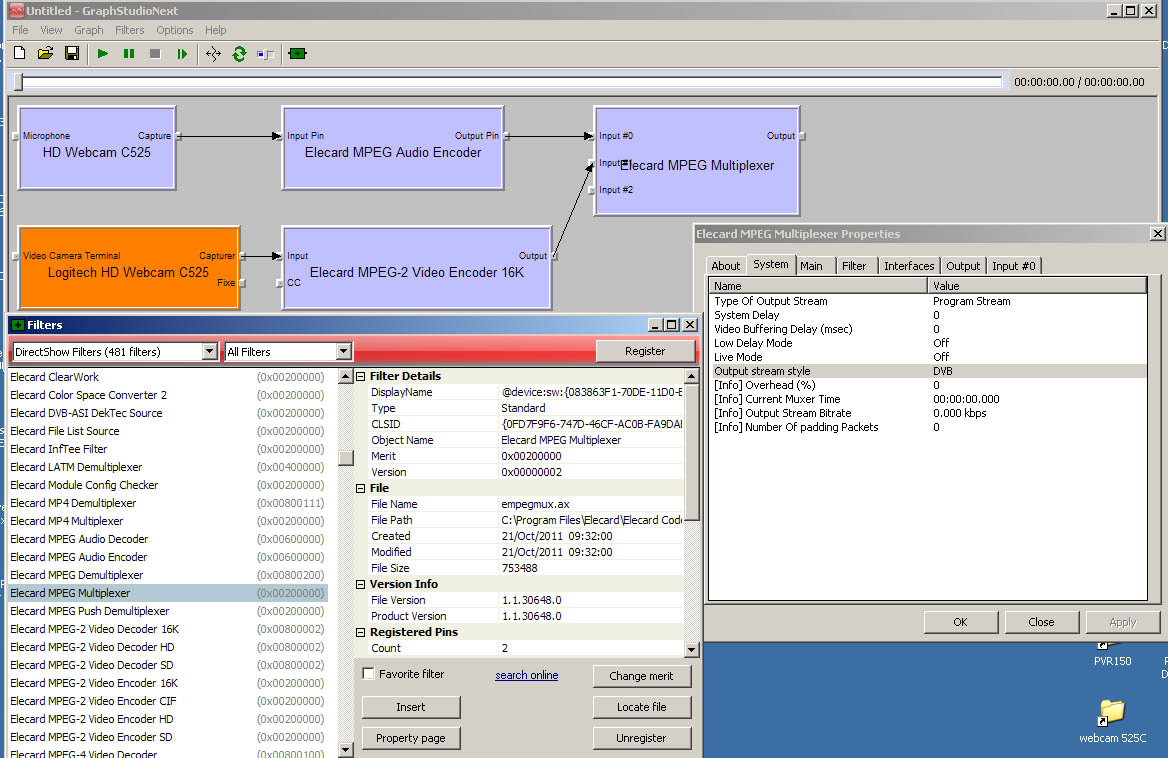The image size is (1168, 758).
Task: Click the Close button in Properties dialog
Action: coord(1041,622)
